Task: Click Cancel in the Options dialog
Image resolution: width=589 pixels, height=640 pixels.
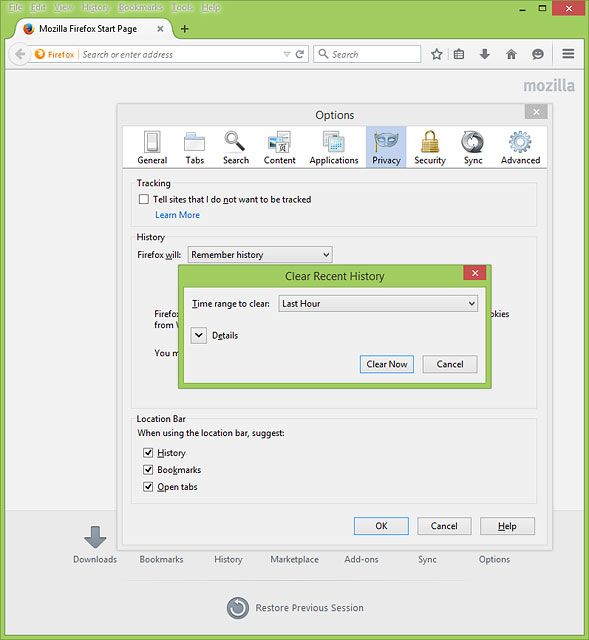Action: (x=444, y=526)
